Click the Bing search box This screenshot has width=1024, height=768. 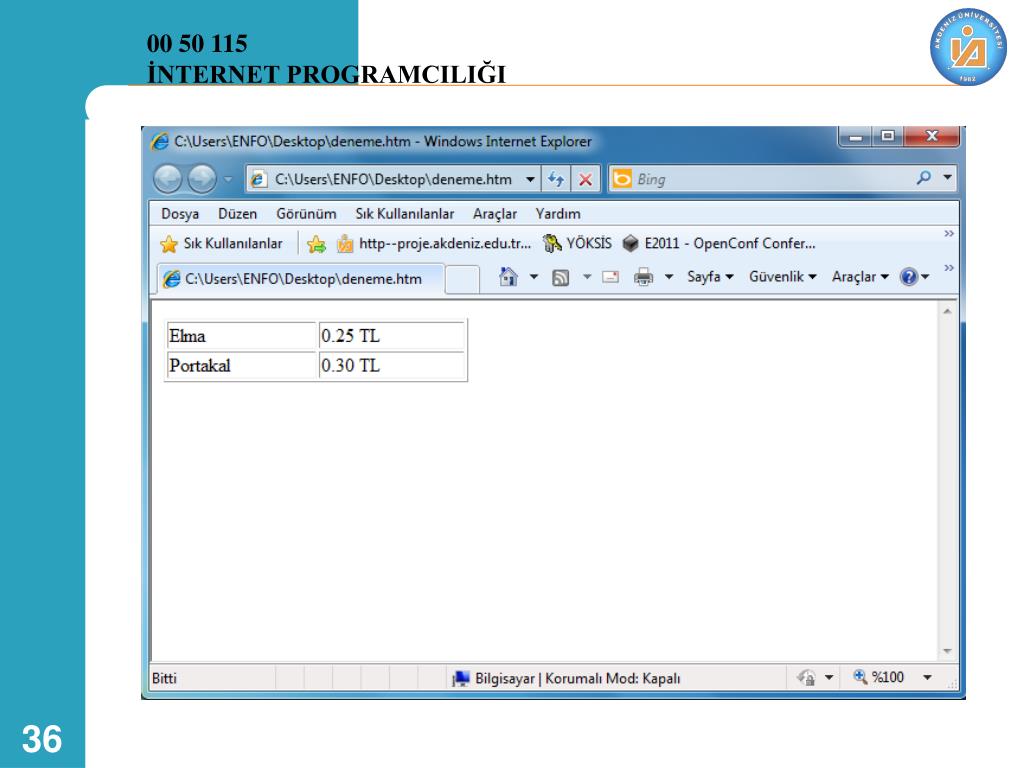pos(761,179)
